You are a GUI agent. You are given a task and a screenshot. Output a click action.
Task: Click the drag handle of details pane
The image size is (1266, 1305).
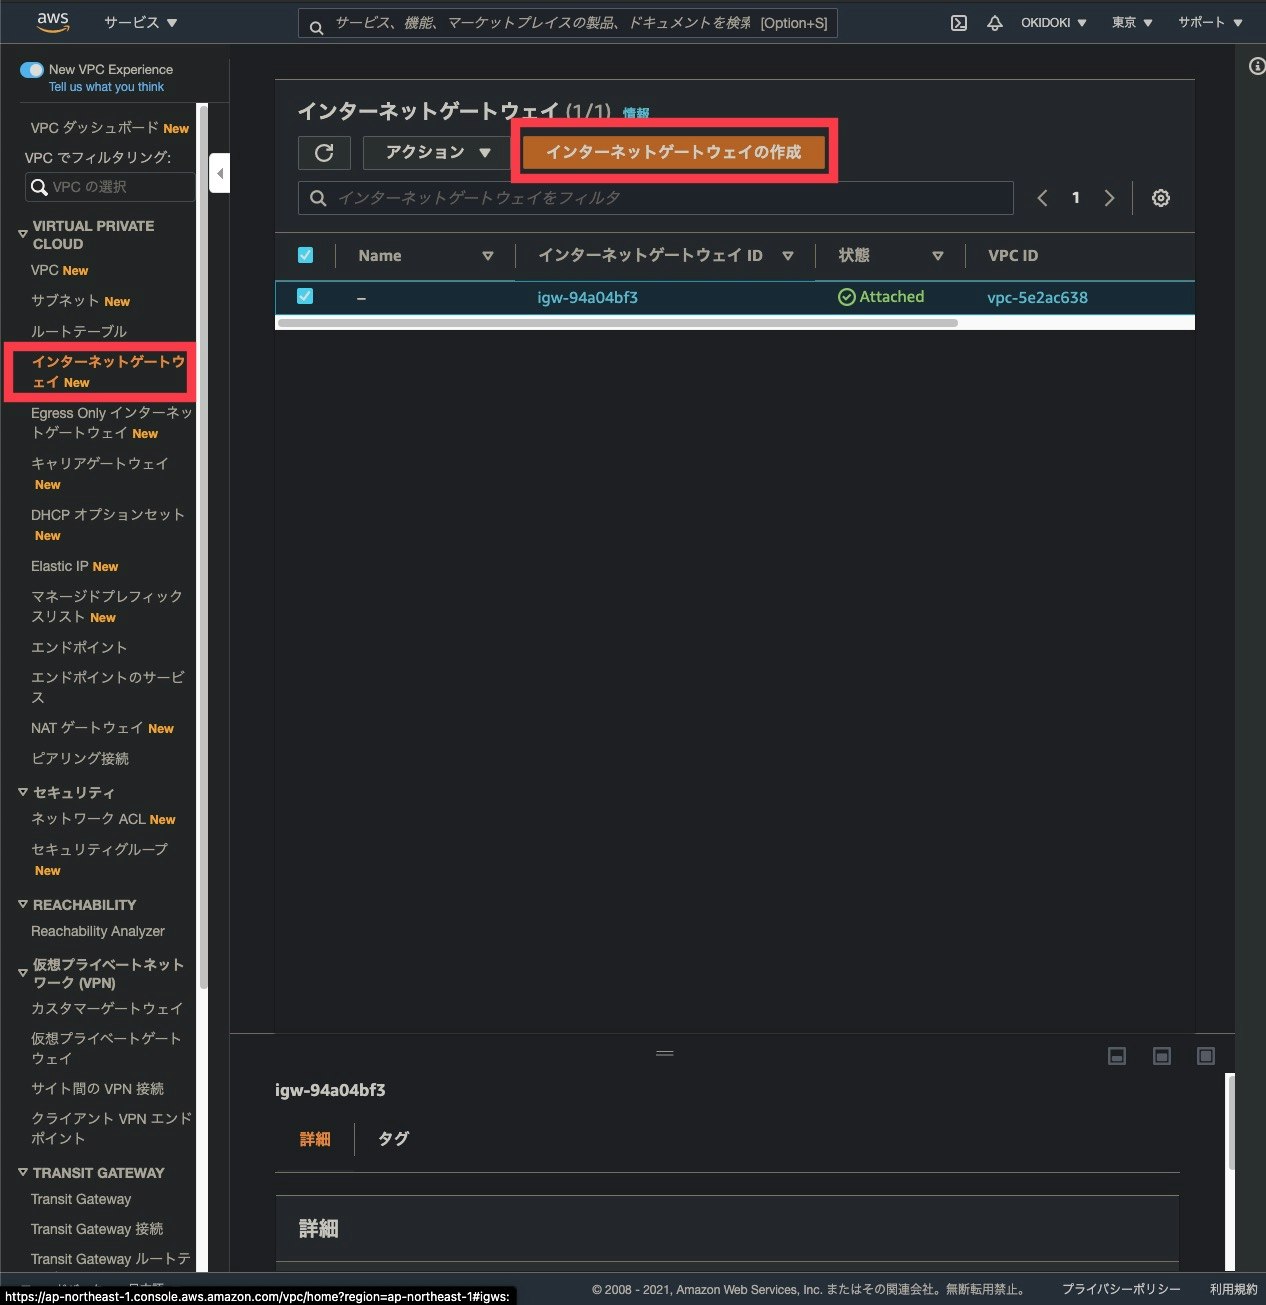coord(664,1052)
